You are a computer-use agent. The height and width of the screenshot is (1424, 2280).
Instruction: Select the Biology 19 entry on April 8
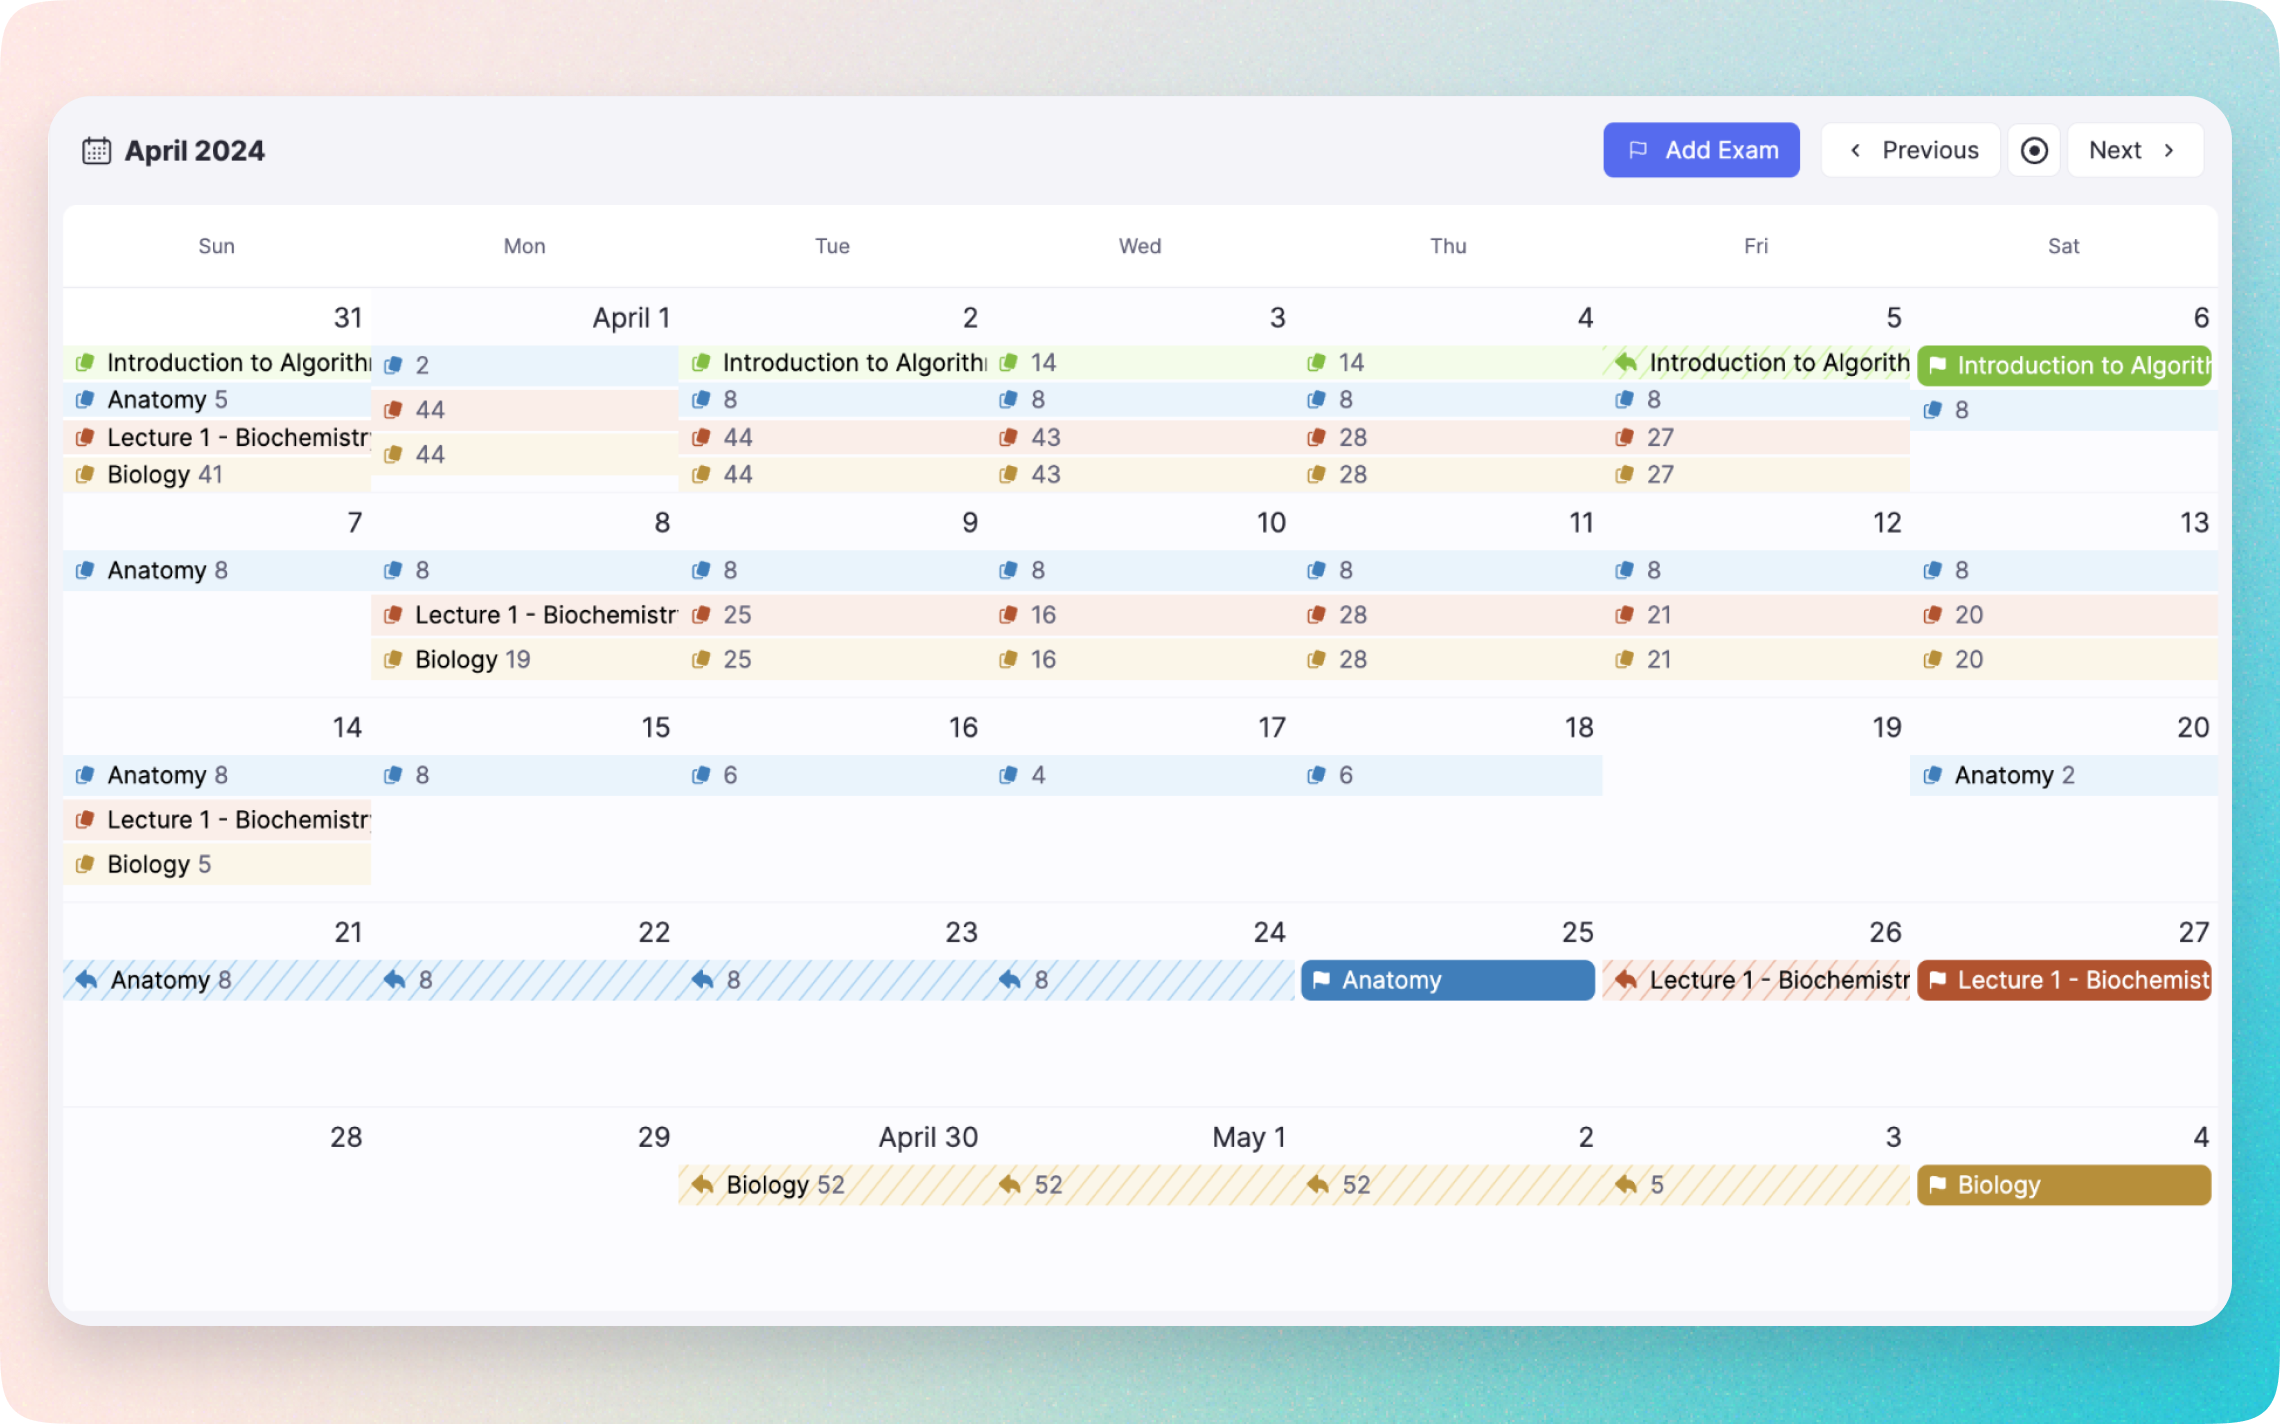point(472,659)
